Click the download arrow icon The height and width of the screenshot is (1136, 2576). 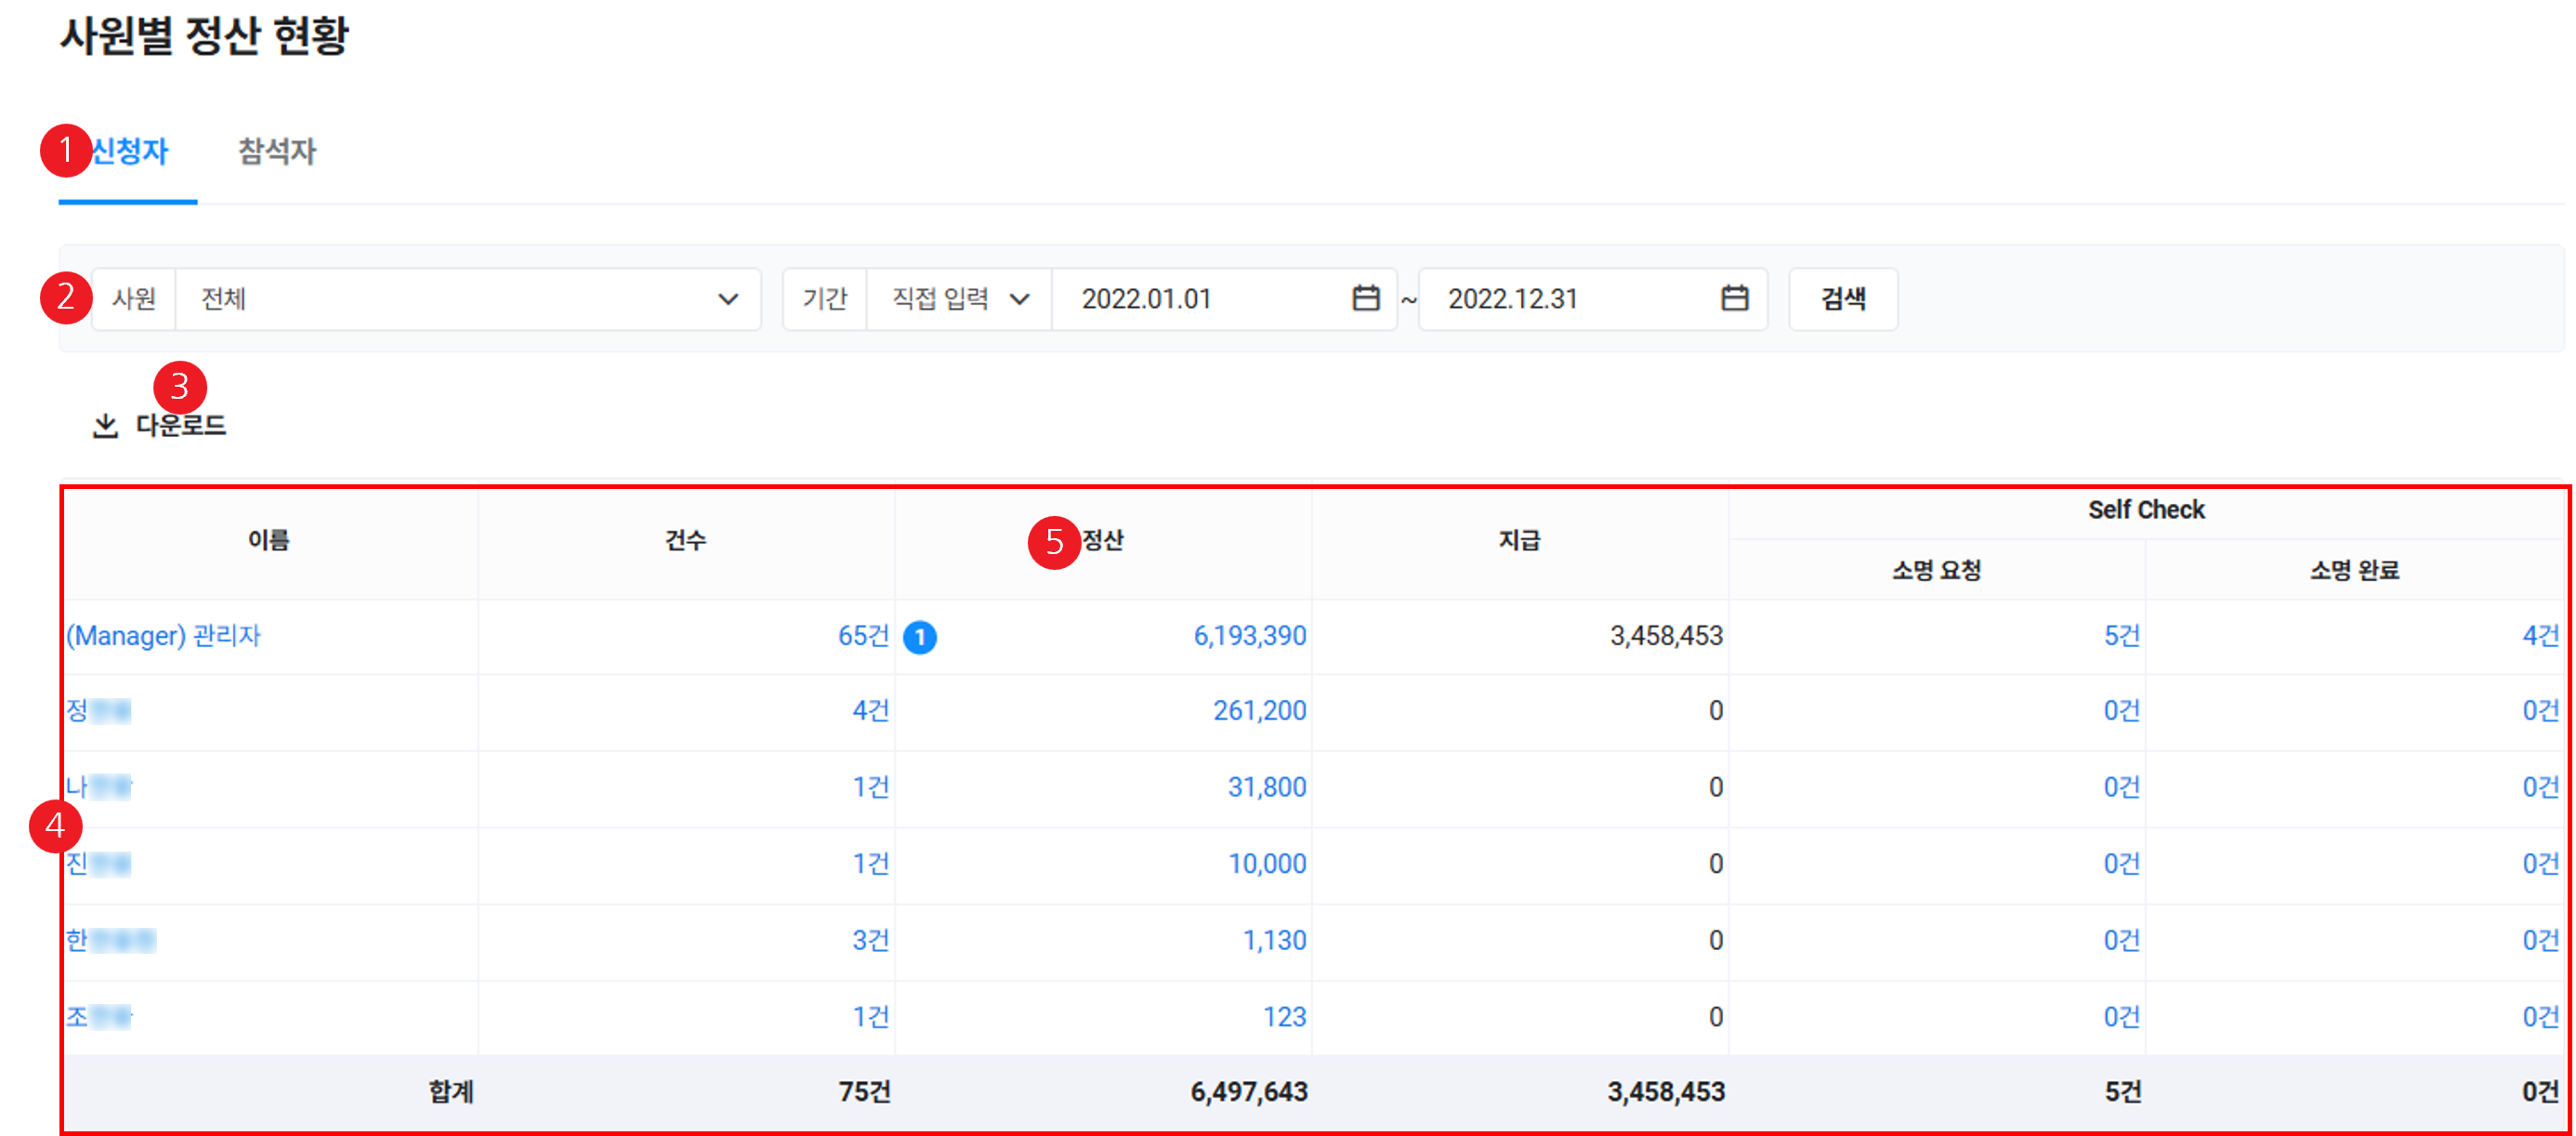pyautogui.click(x=105, y=426)
